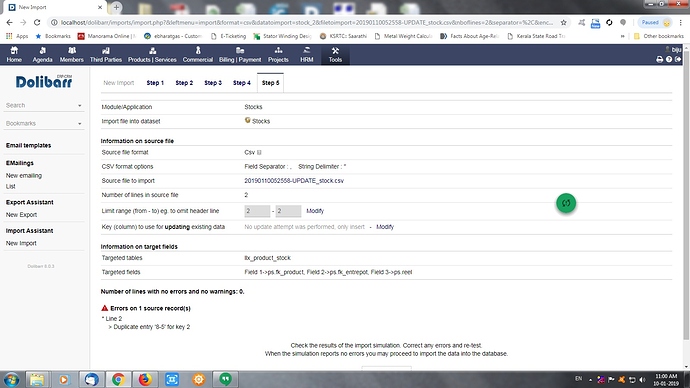Open Windows Start menu

pos(11,379)
